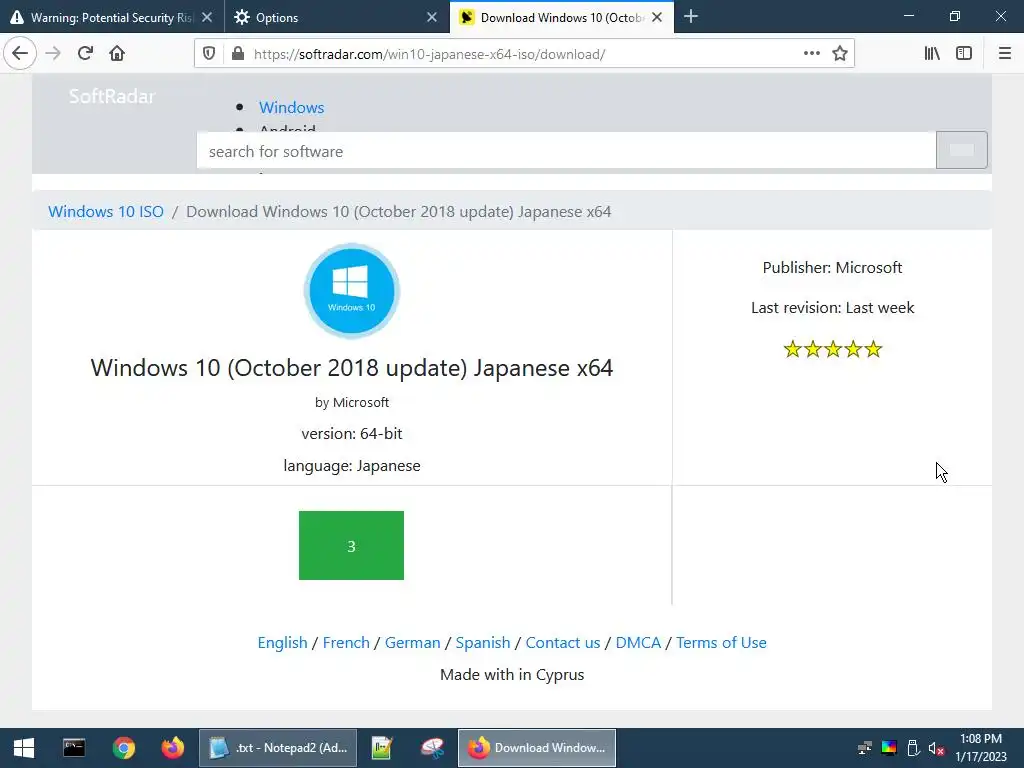Screen dimensions: 1024x768
Task: Switch to Notepad2 .txt window
Action: pos(278,748)
